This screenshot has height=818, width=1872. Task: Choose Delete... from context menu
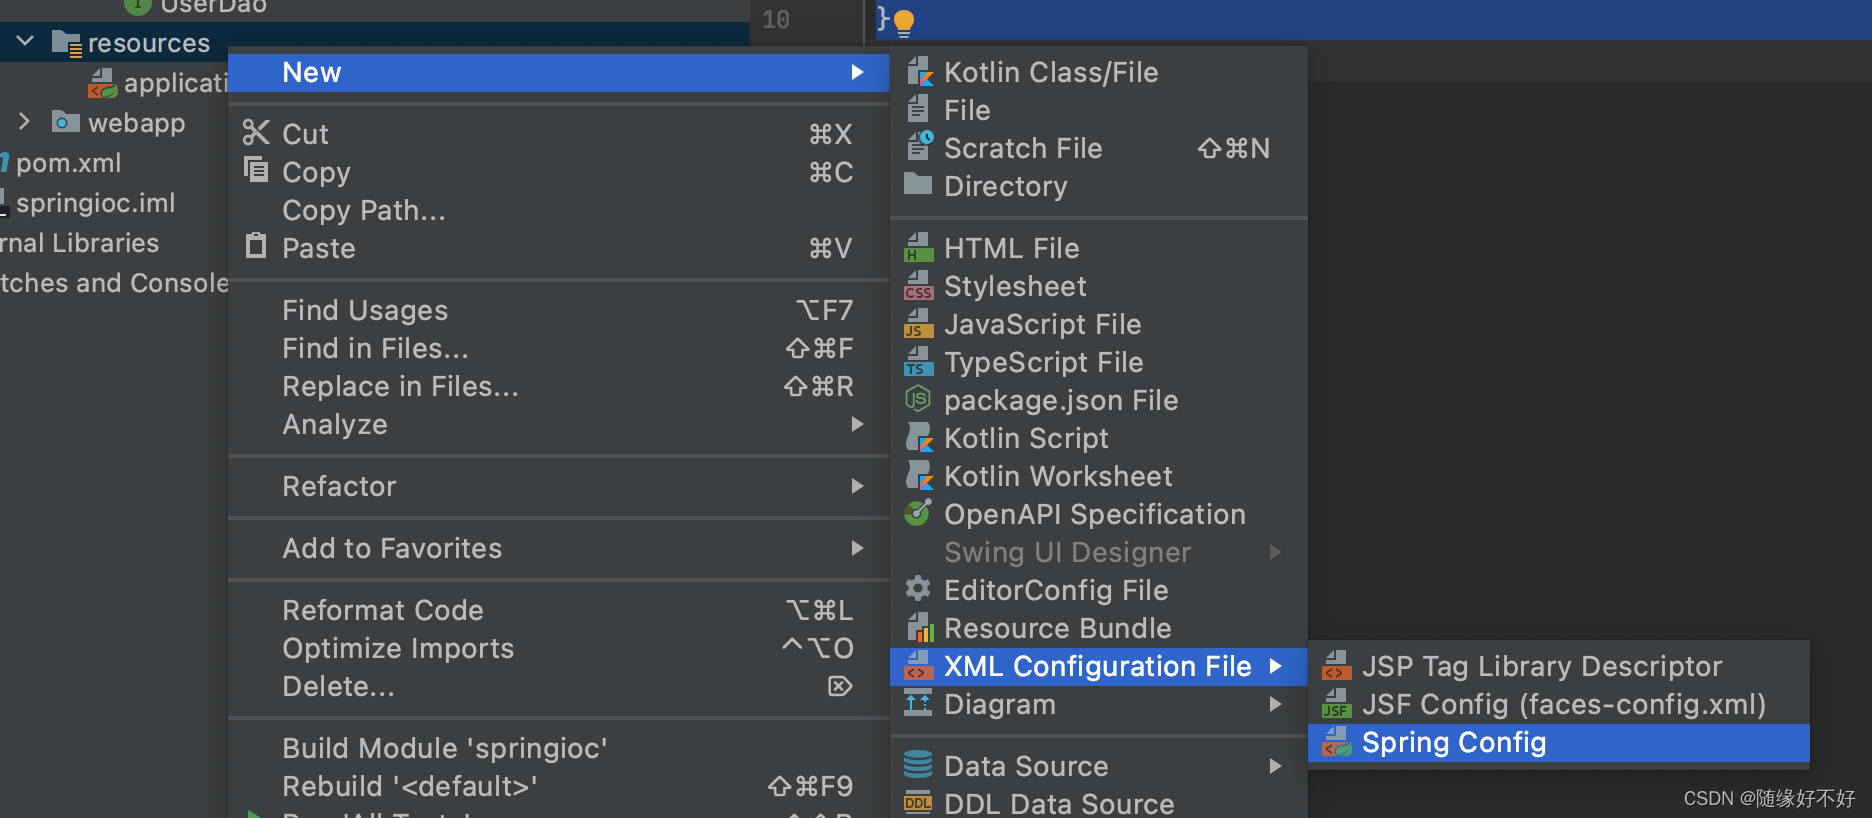[559, 686]
